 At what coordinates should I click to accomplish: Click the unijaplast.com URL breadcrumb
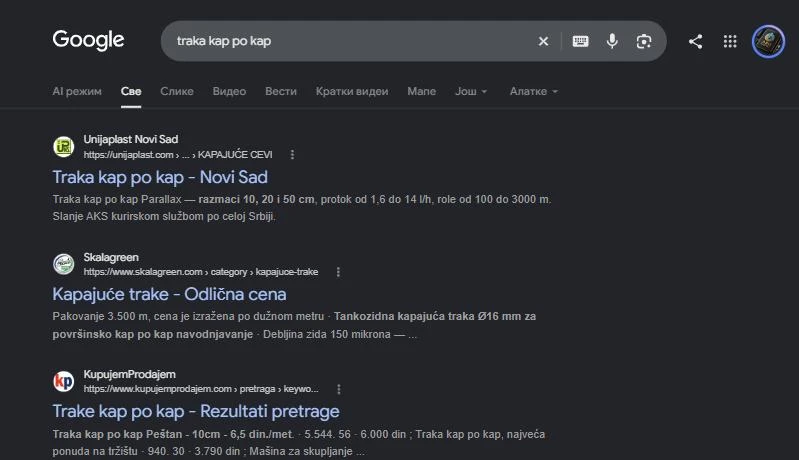178,154
